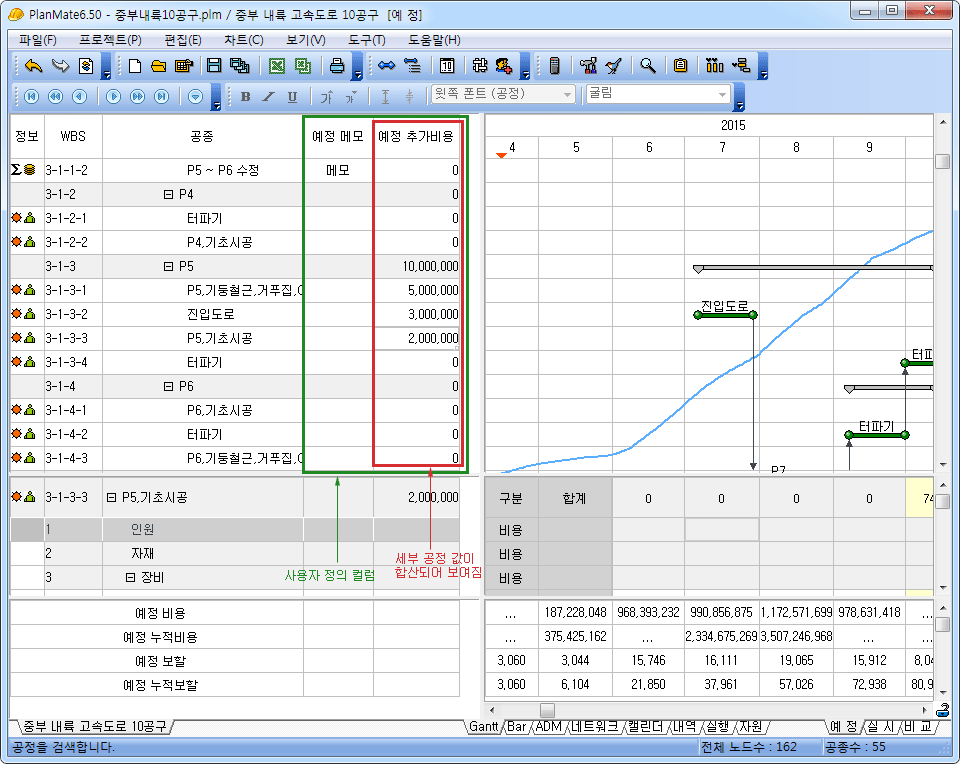Open the calendar icon in toolbar
960x764 pixels.
click(x=447, y=66)
